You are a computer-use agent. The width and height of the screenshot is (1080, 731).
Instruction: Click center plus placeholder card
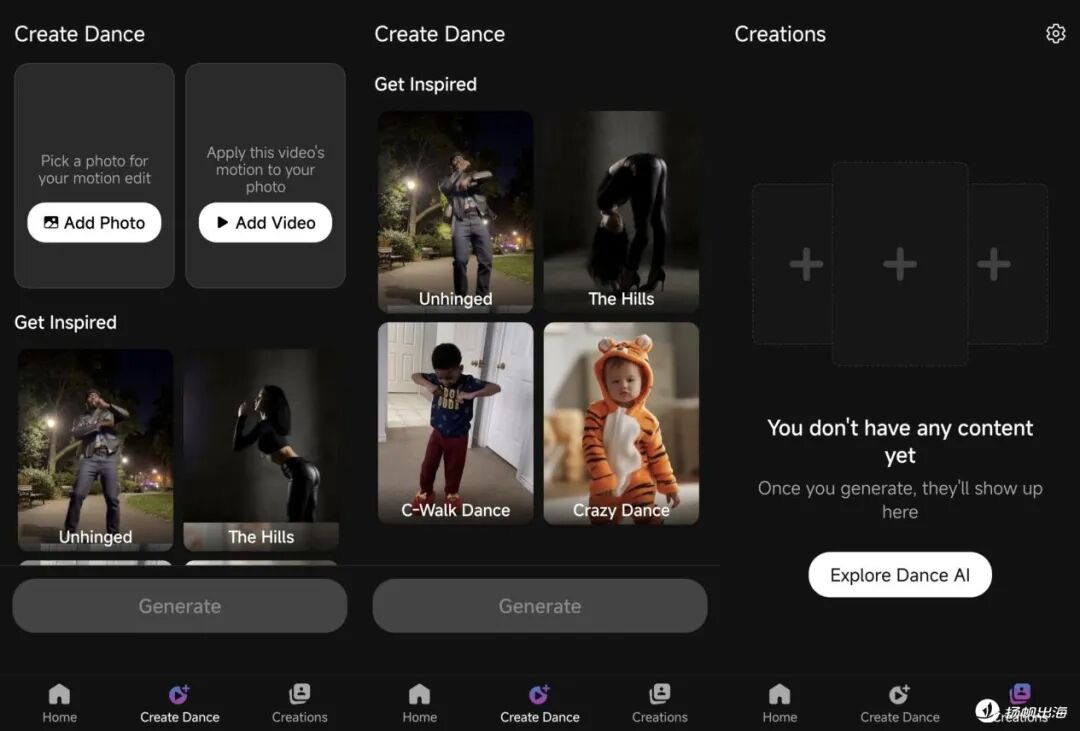point(900,264)
